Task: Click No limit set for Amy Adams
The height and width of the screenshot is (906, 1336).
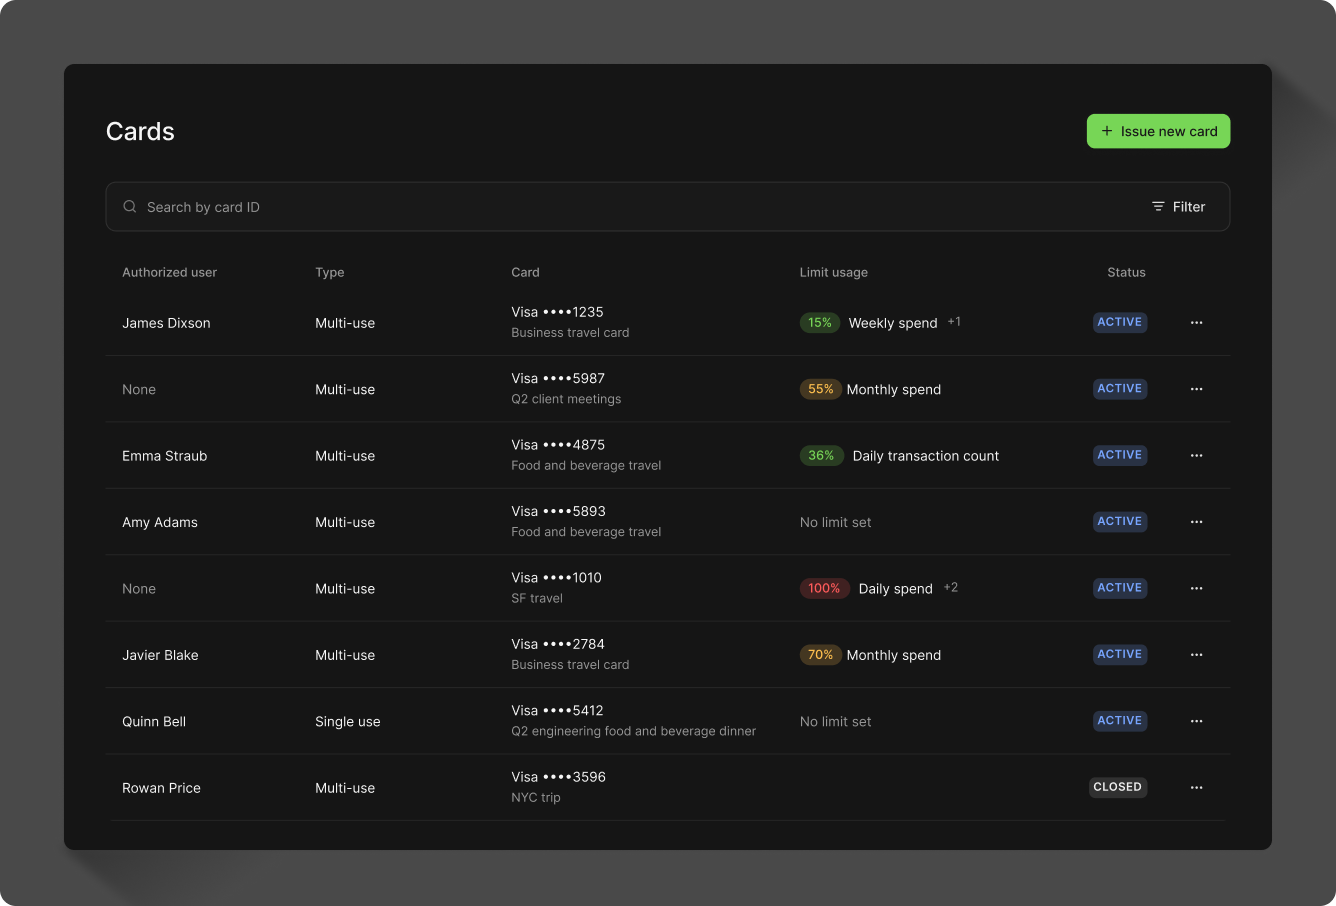Action: (x=835, y=522)
